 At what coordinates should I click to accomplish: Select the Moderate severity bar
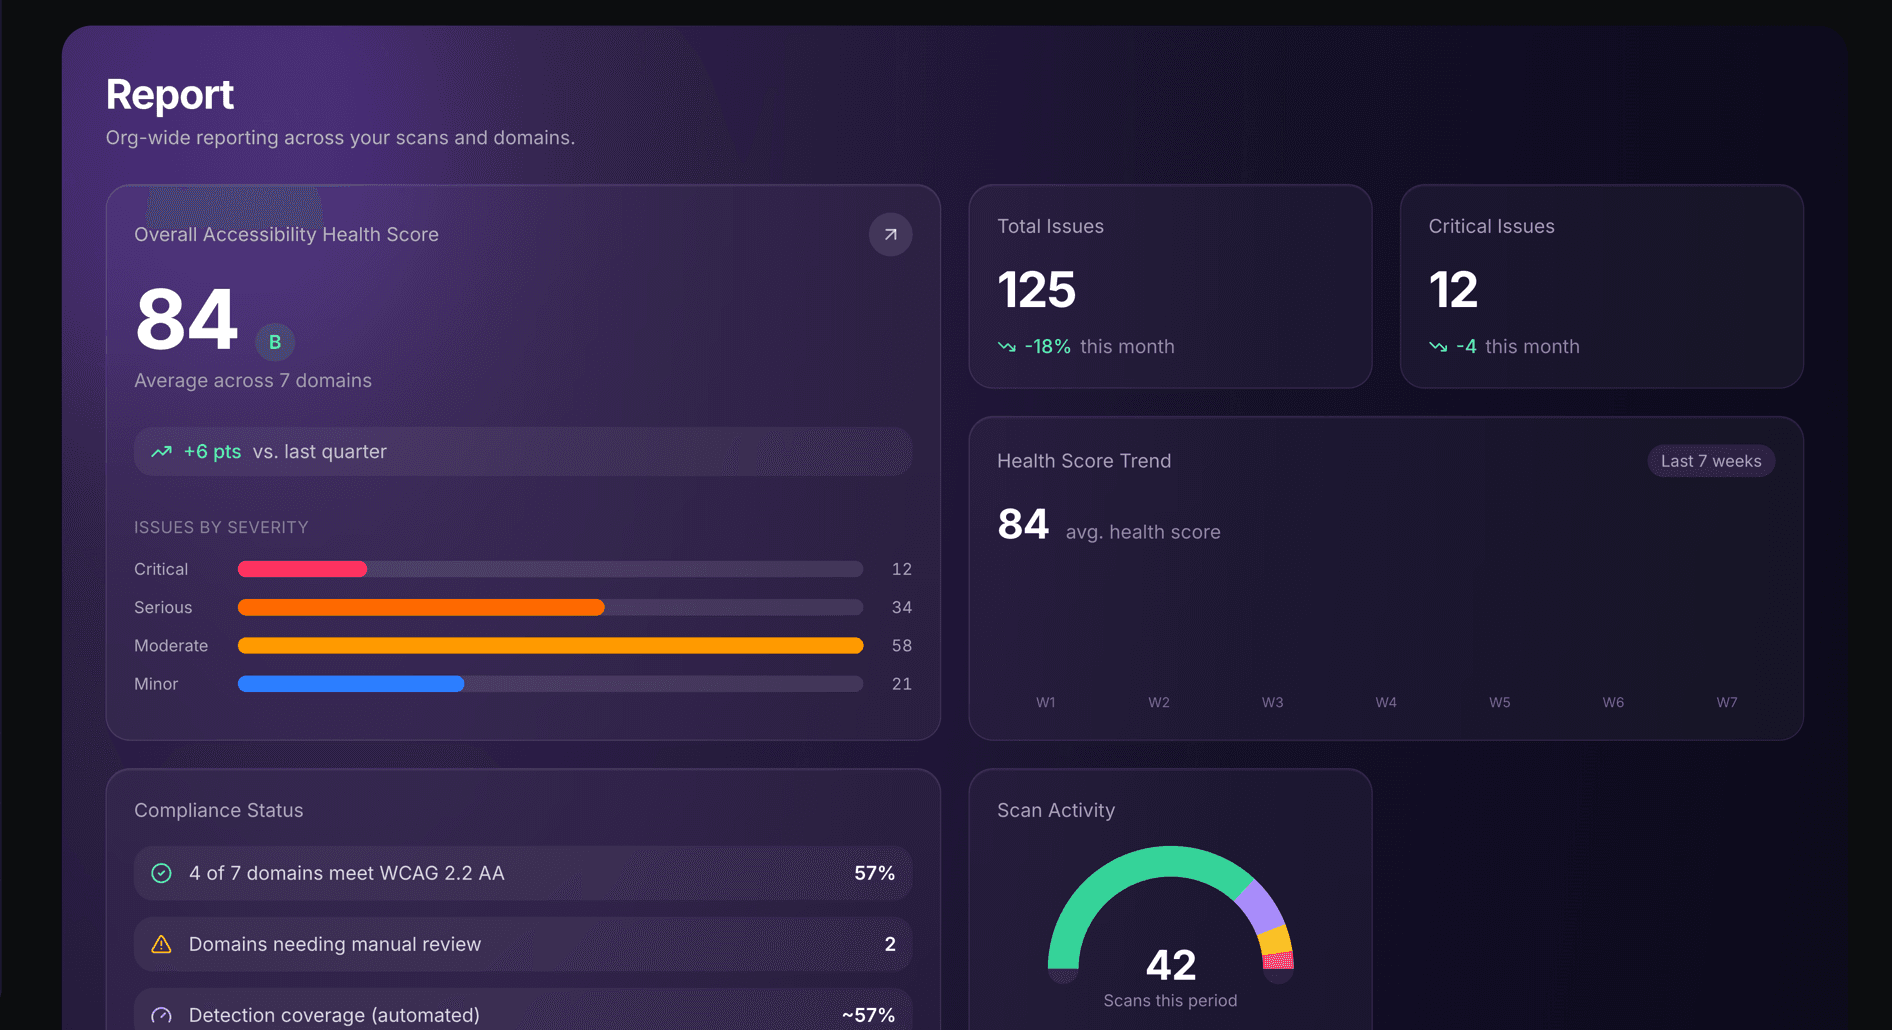[x=550, y=646]
